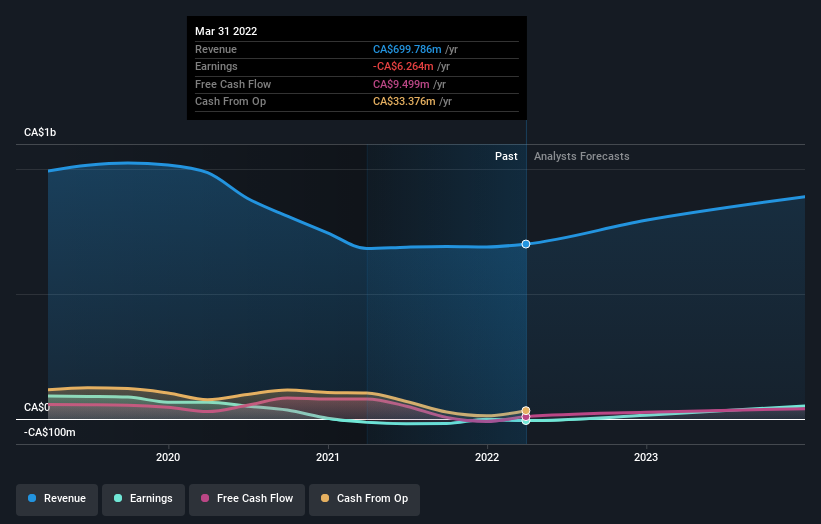The height and width of the screenshot is (524, 821).
Task: Toggle the Cash From Op legend button
Action: 364,499
